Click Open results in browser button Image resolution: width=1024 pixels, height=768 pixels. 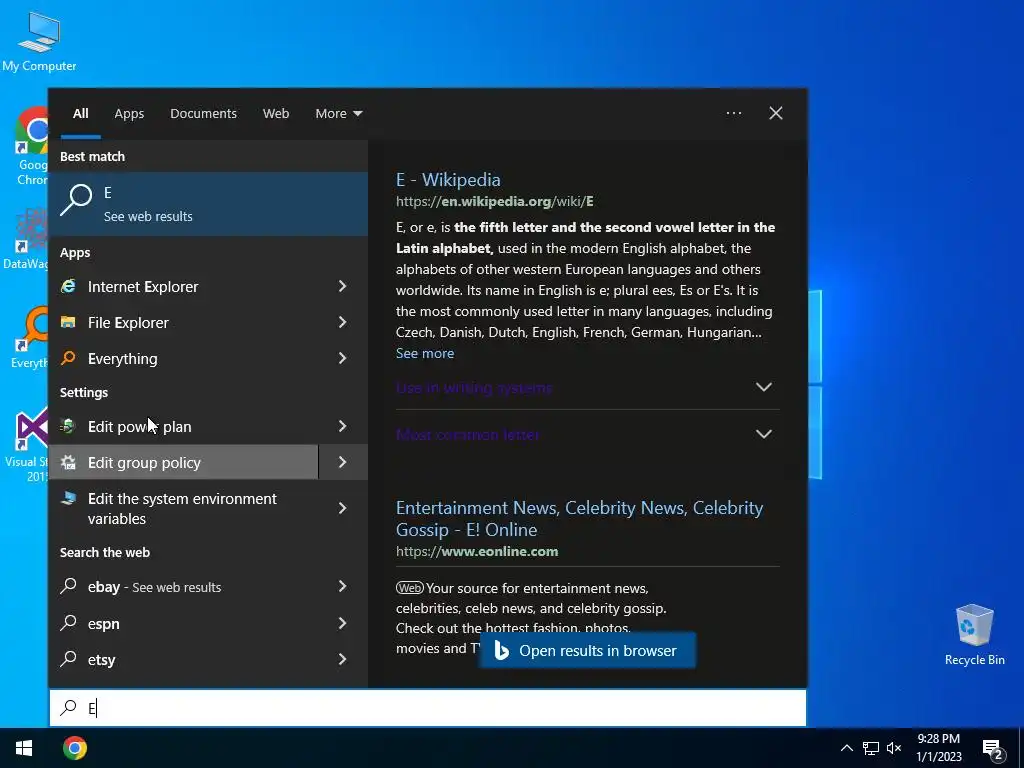click(x=587, y=650)
